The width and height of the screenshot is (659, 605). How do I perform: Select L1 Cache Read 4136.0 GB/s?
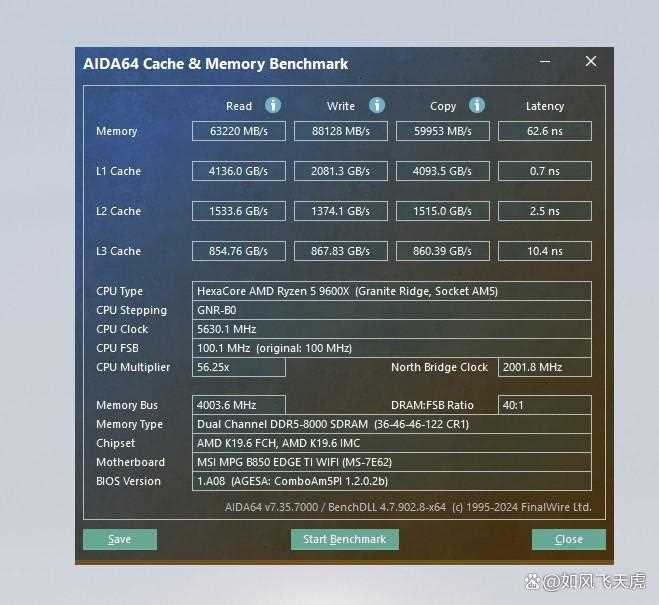239,171
